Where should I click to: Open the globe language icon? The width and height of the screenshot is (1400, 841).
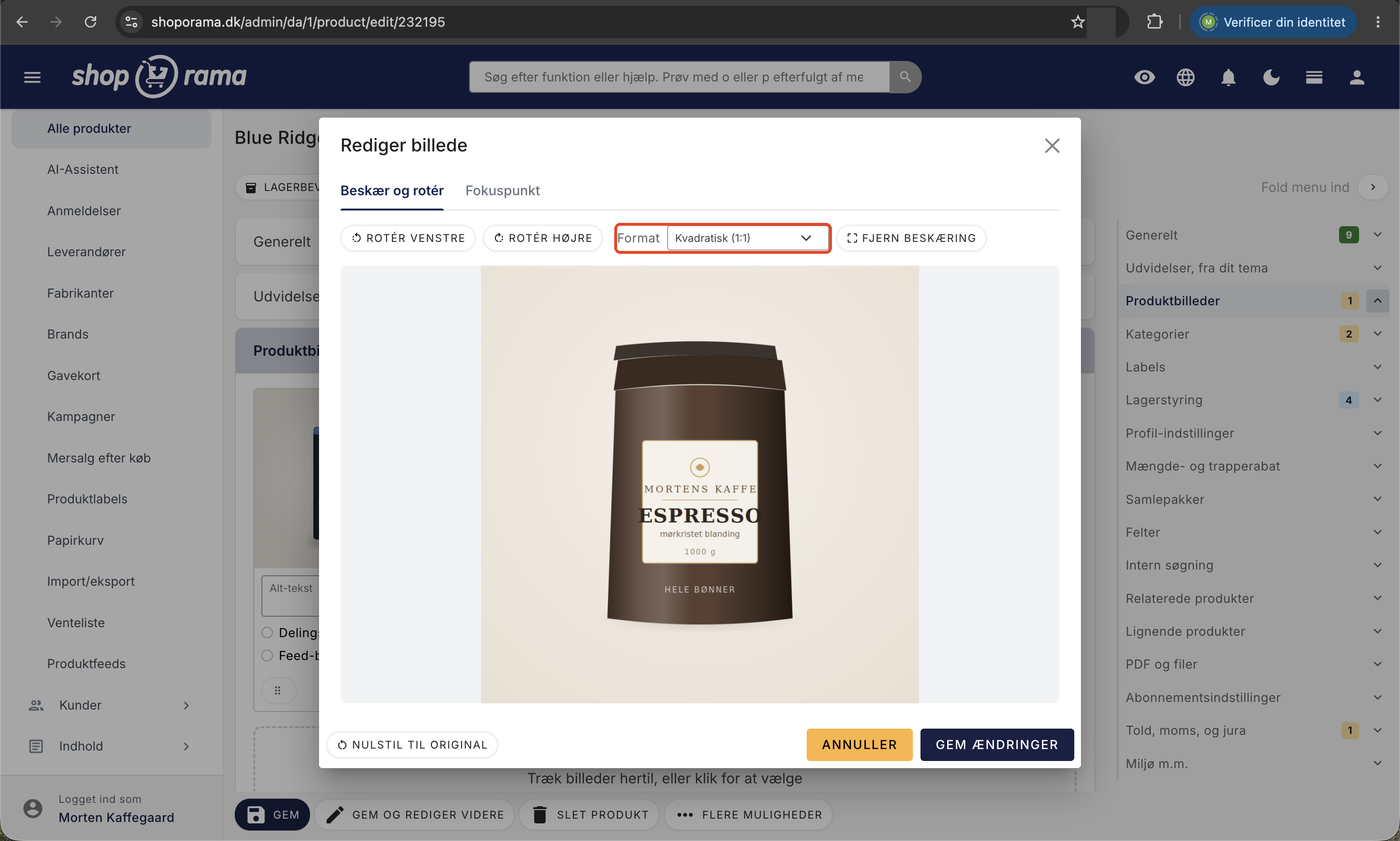tap(1186, 77)
